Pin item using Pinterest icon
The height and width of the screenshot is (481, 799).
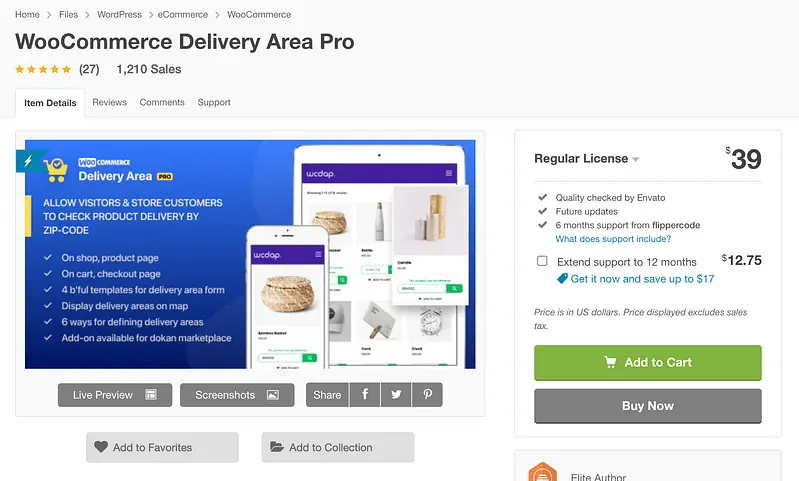point(427,394)
